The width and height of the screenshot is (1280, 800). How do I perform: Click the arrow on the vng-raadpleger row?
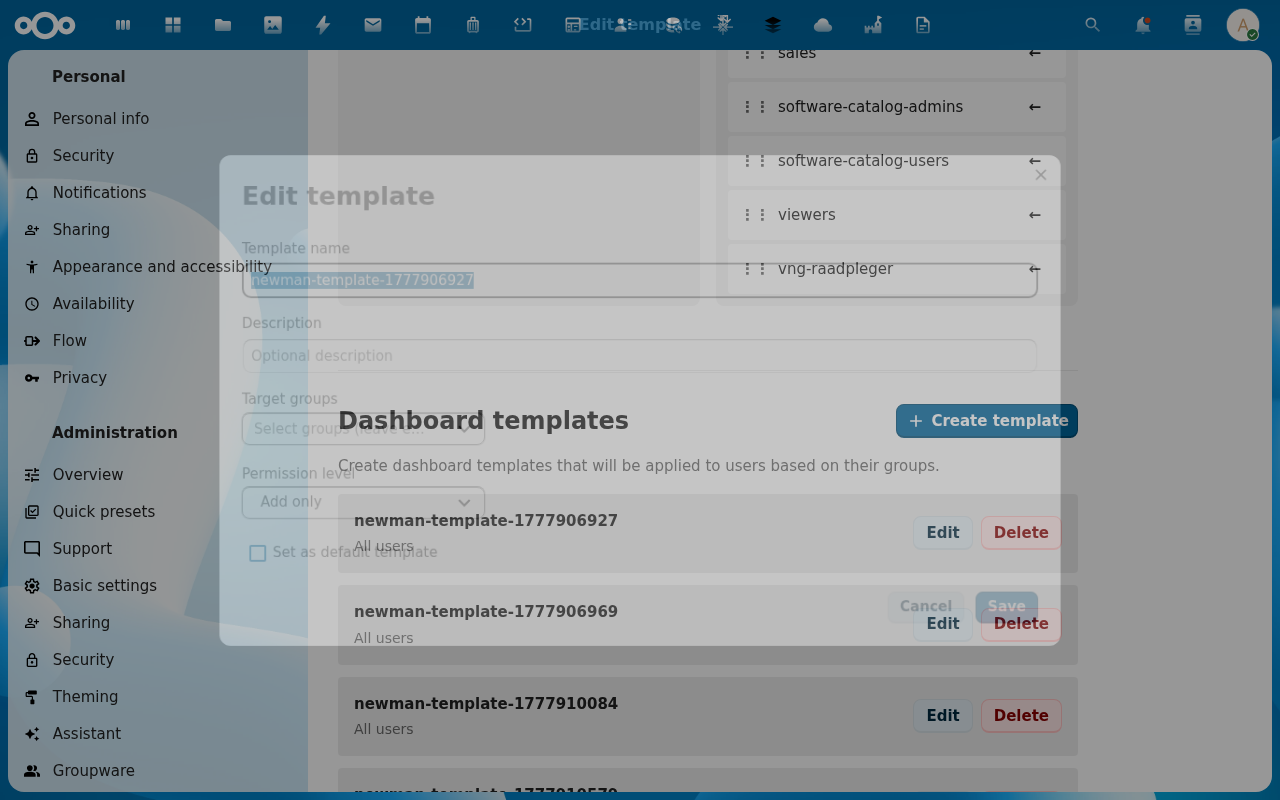pos(1035,269)
